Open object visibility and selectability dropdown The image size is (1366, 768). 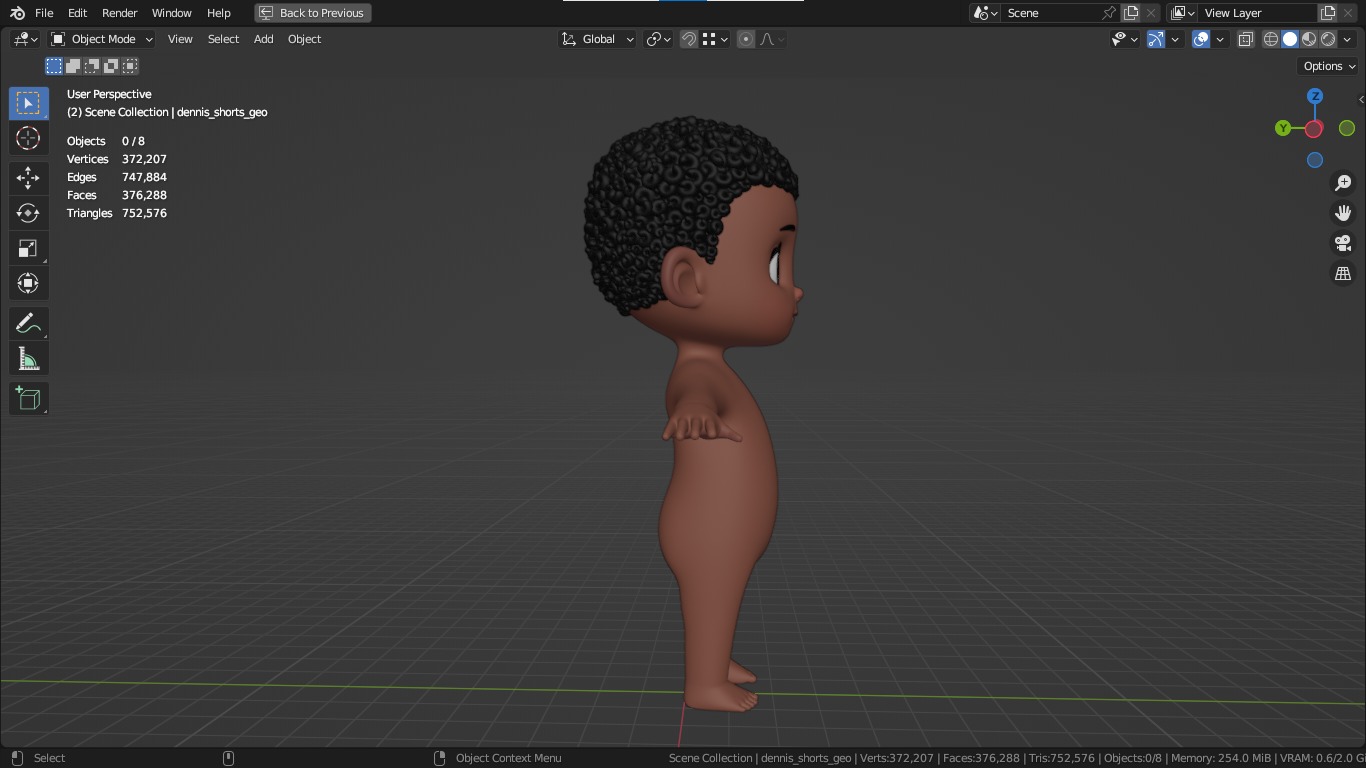click(1125, 39)
